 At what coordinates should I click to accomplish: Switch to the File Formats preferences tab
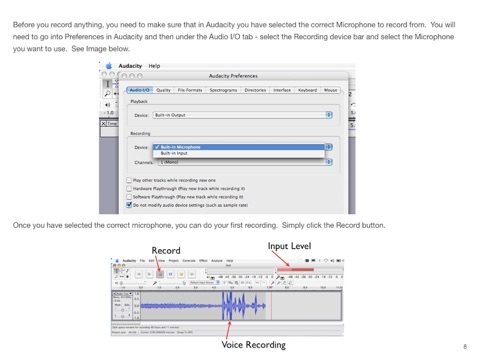tap(190, 90)
